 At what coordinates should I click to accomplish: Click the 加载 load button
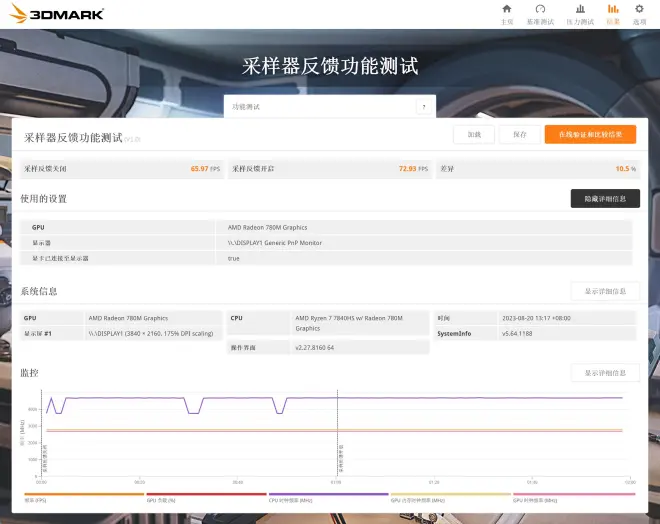(474, 134)
